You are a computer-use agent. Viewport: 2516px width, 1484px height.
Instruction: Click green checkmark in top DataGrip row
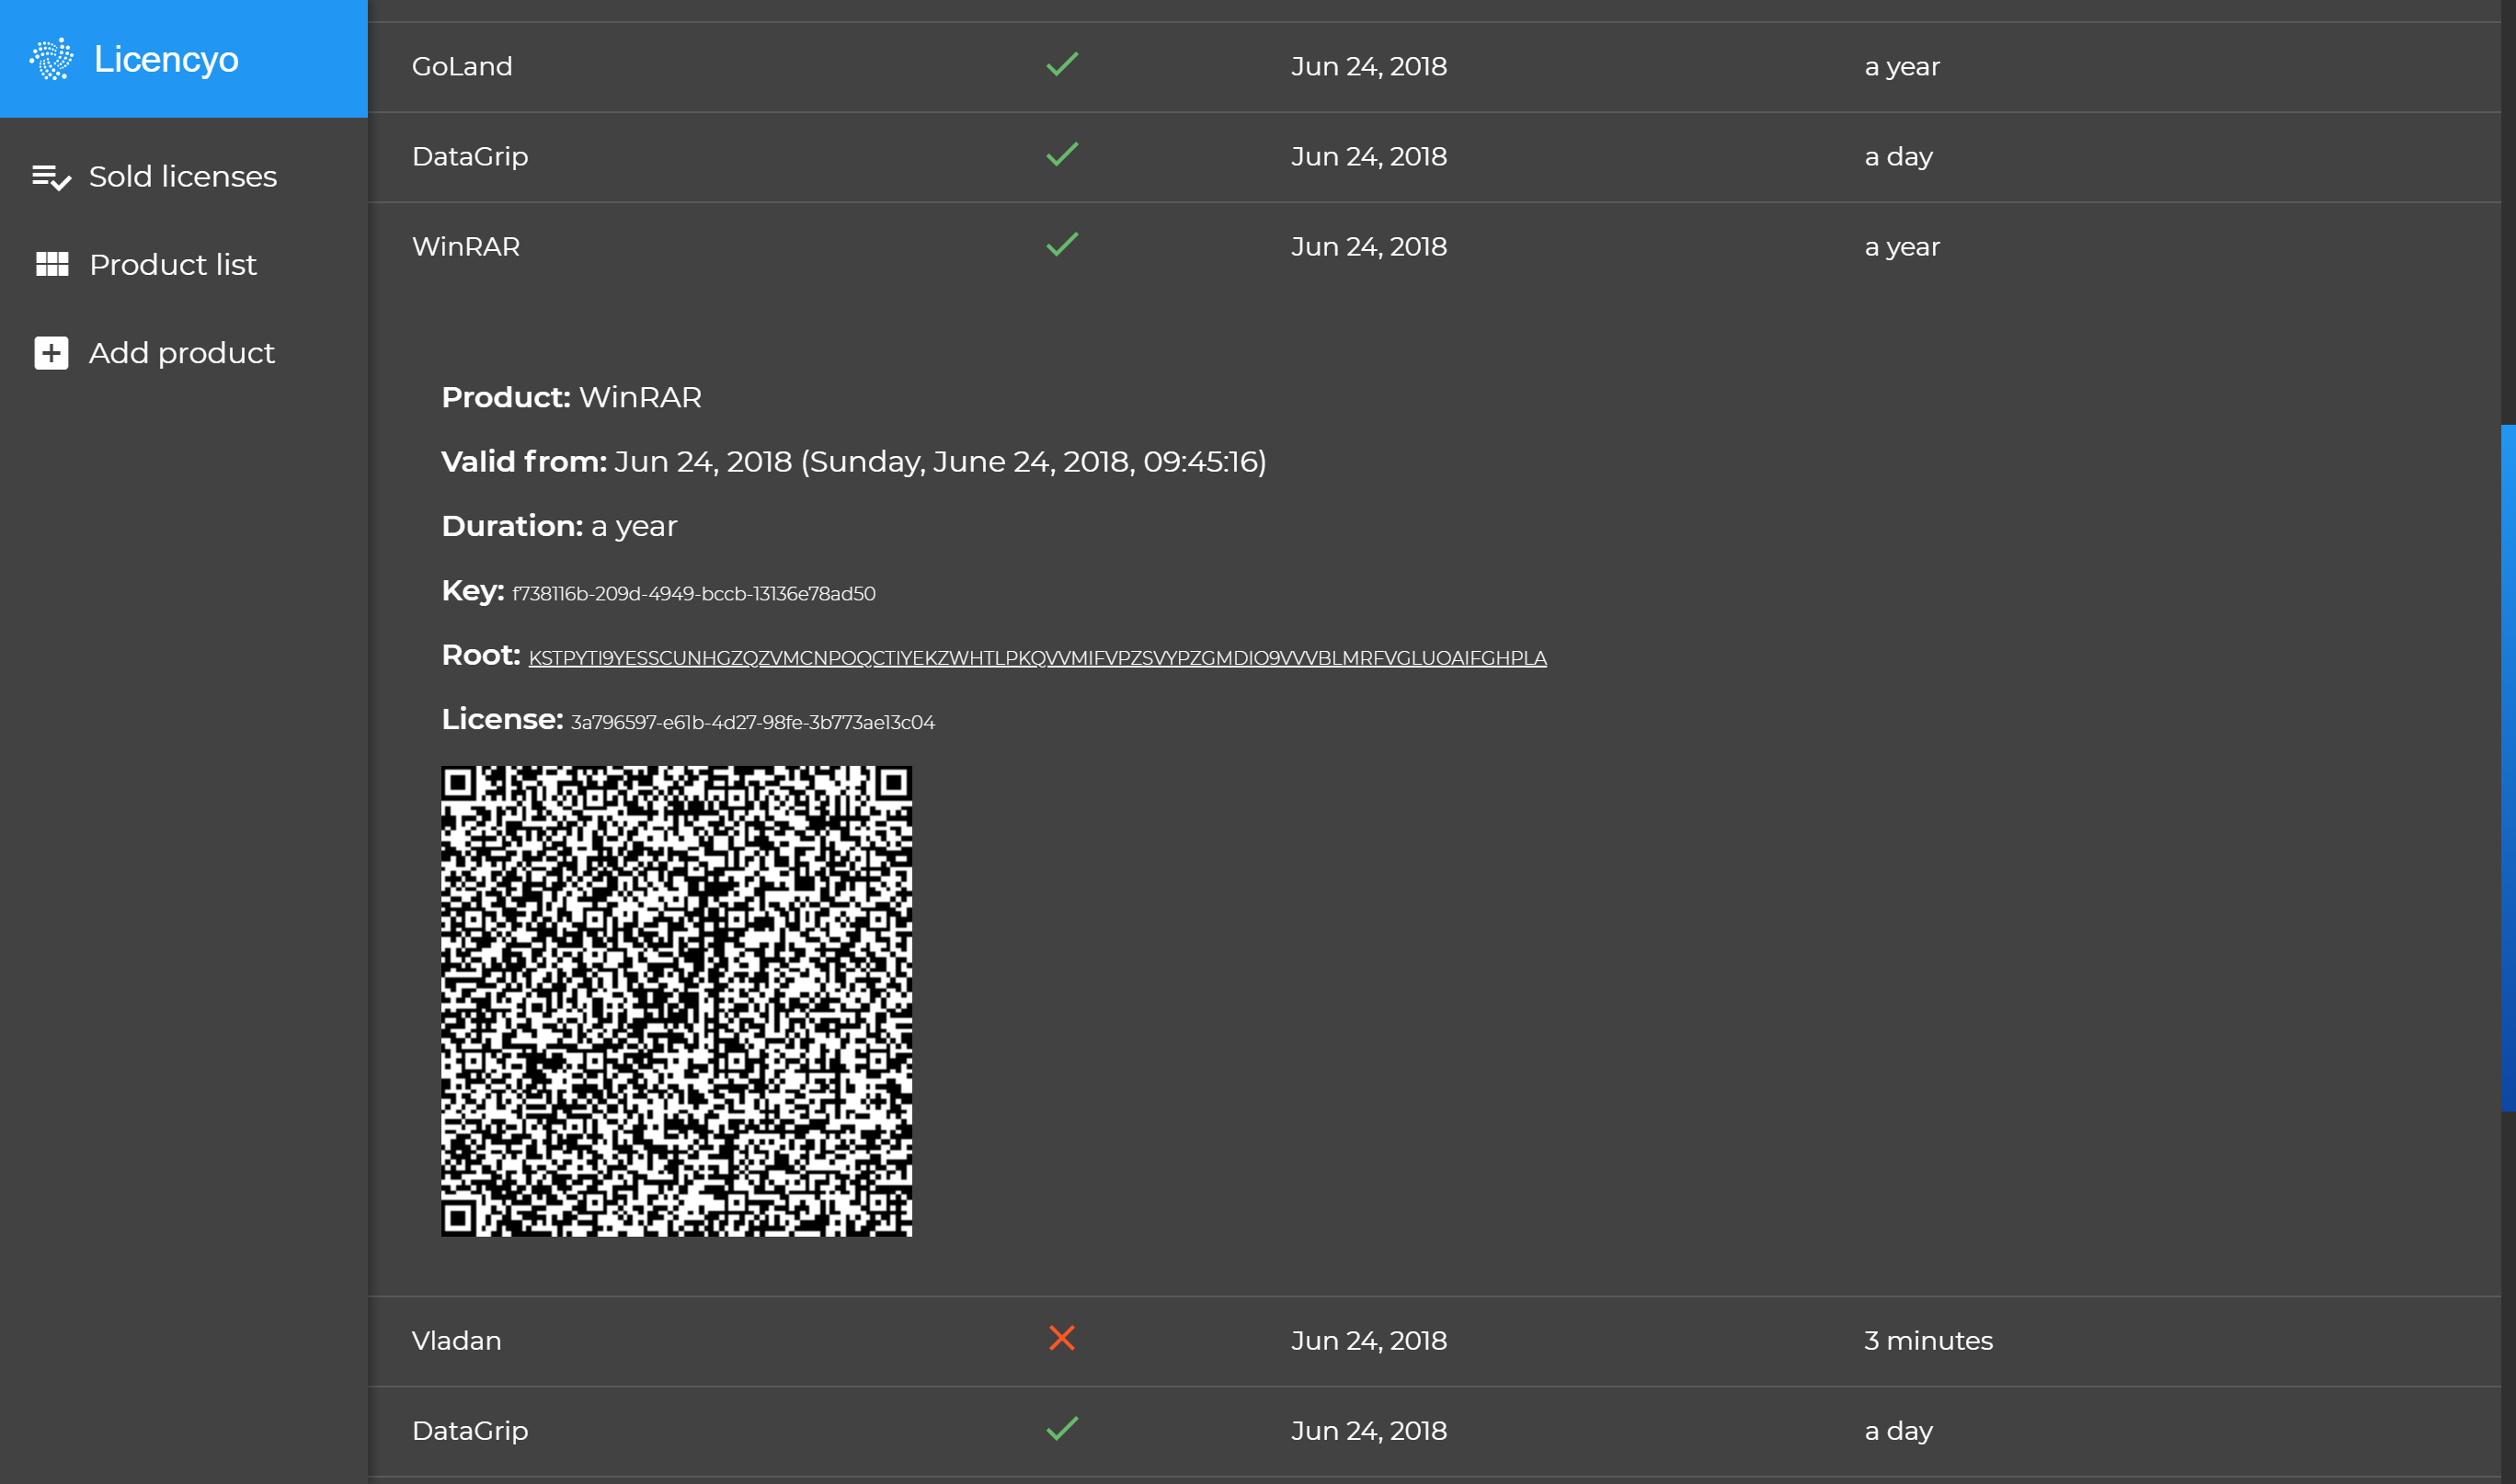click(1061, 155)
